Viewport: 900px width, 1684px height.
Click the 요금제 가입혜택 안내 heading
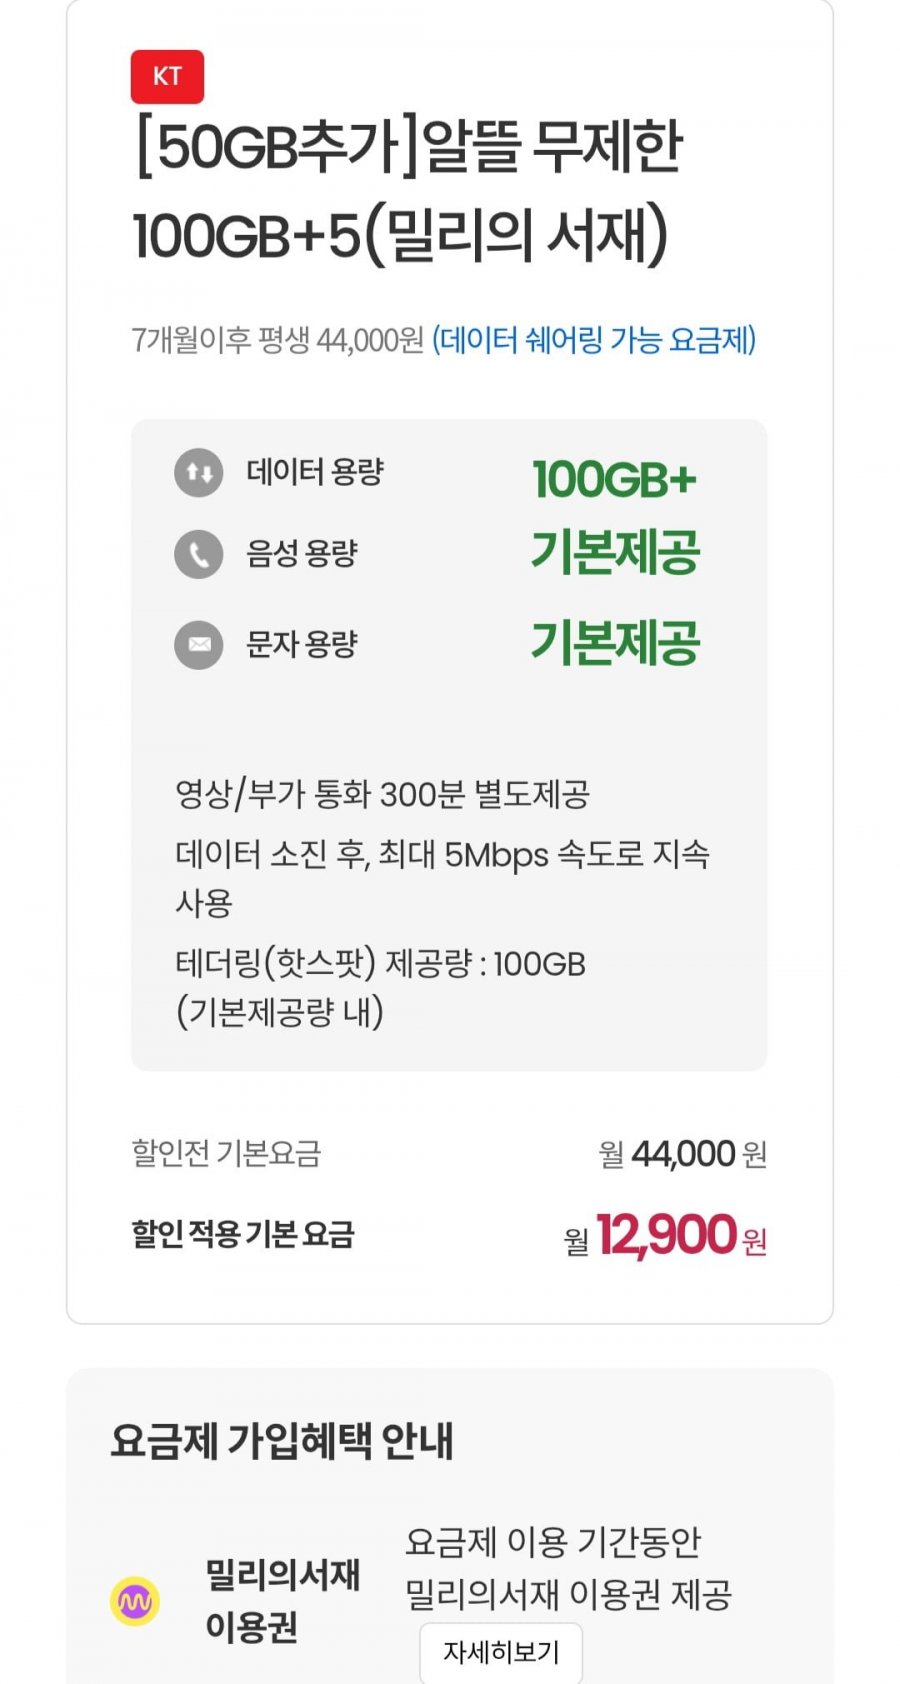point(281,1441)
